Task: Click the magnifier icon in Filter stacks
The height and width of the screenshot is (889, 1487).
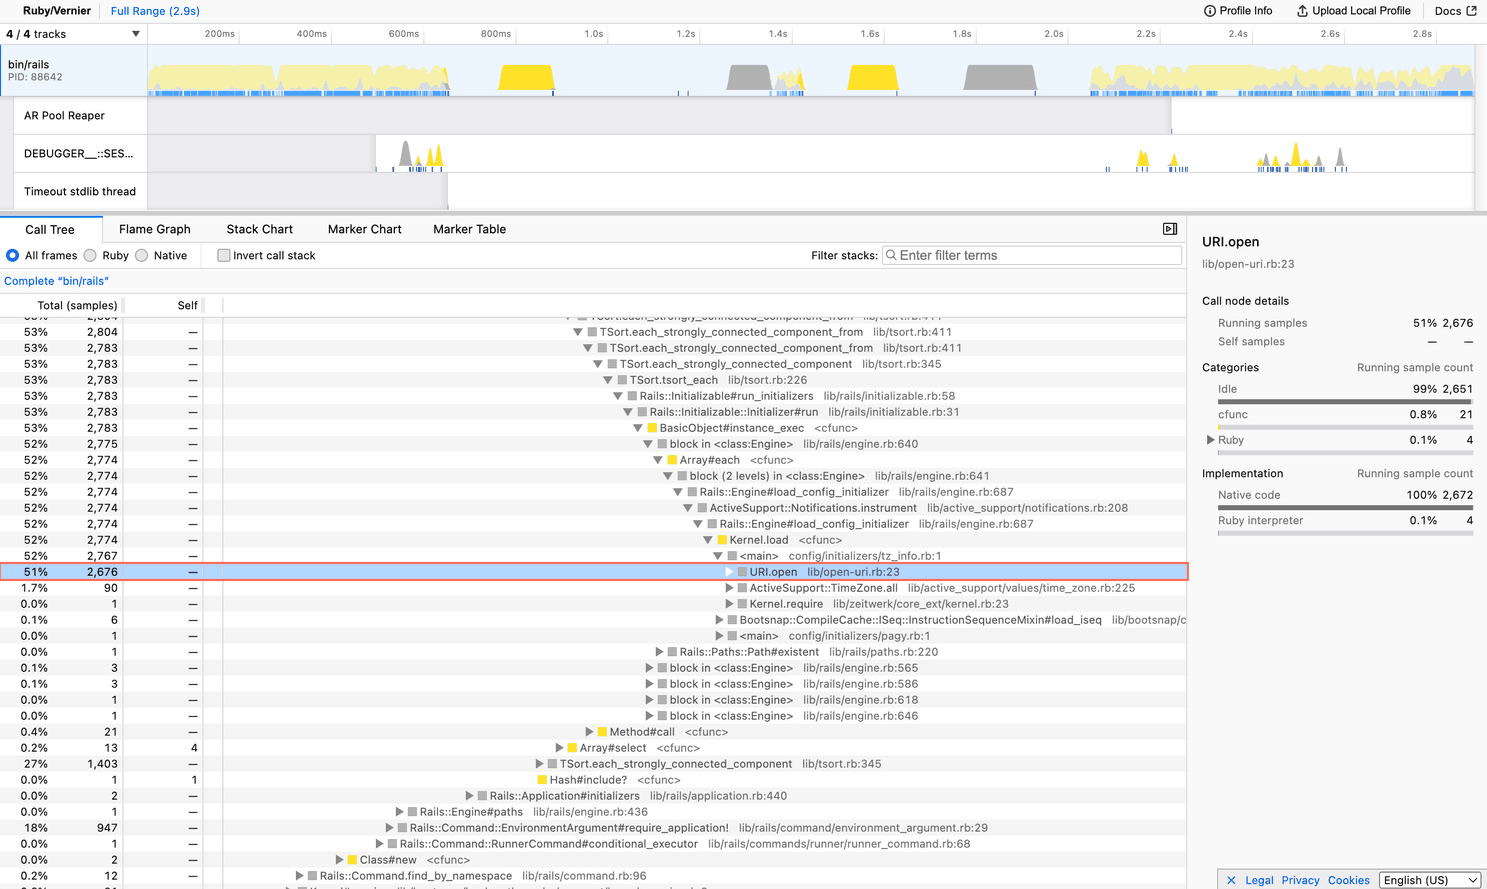Action: point(891,255)
